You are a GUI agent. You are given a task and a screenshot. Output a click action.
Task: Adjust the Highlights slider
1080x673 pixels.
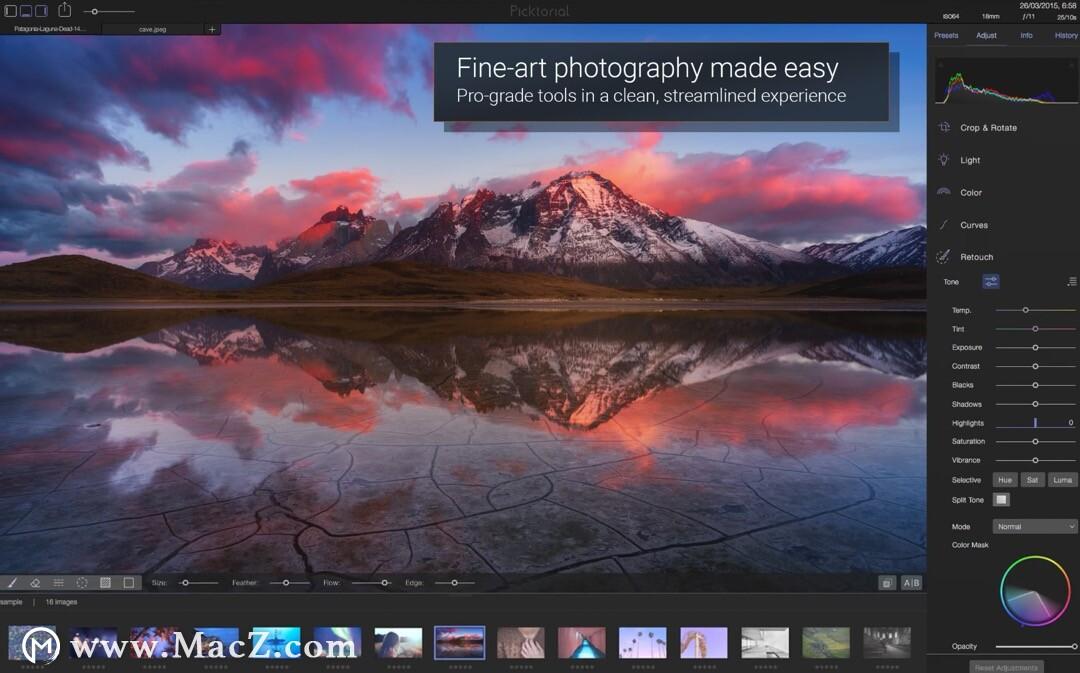pos(1035,422)
